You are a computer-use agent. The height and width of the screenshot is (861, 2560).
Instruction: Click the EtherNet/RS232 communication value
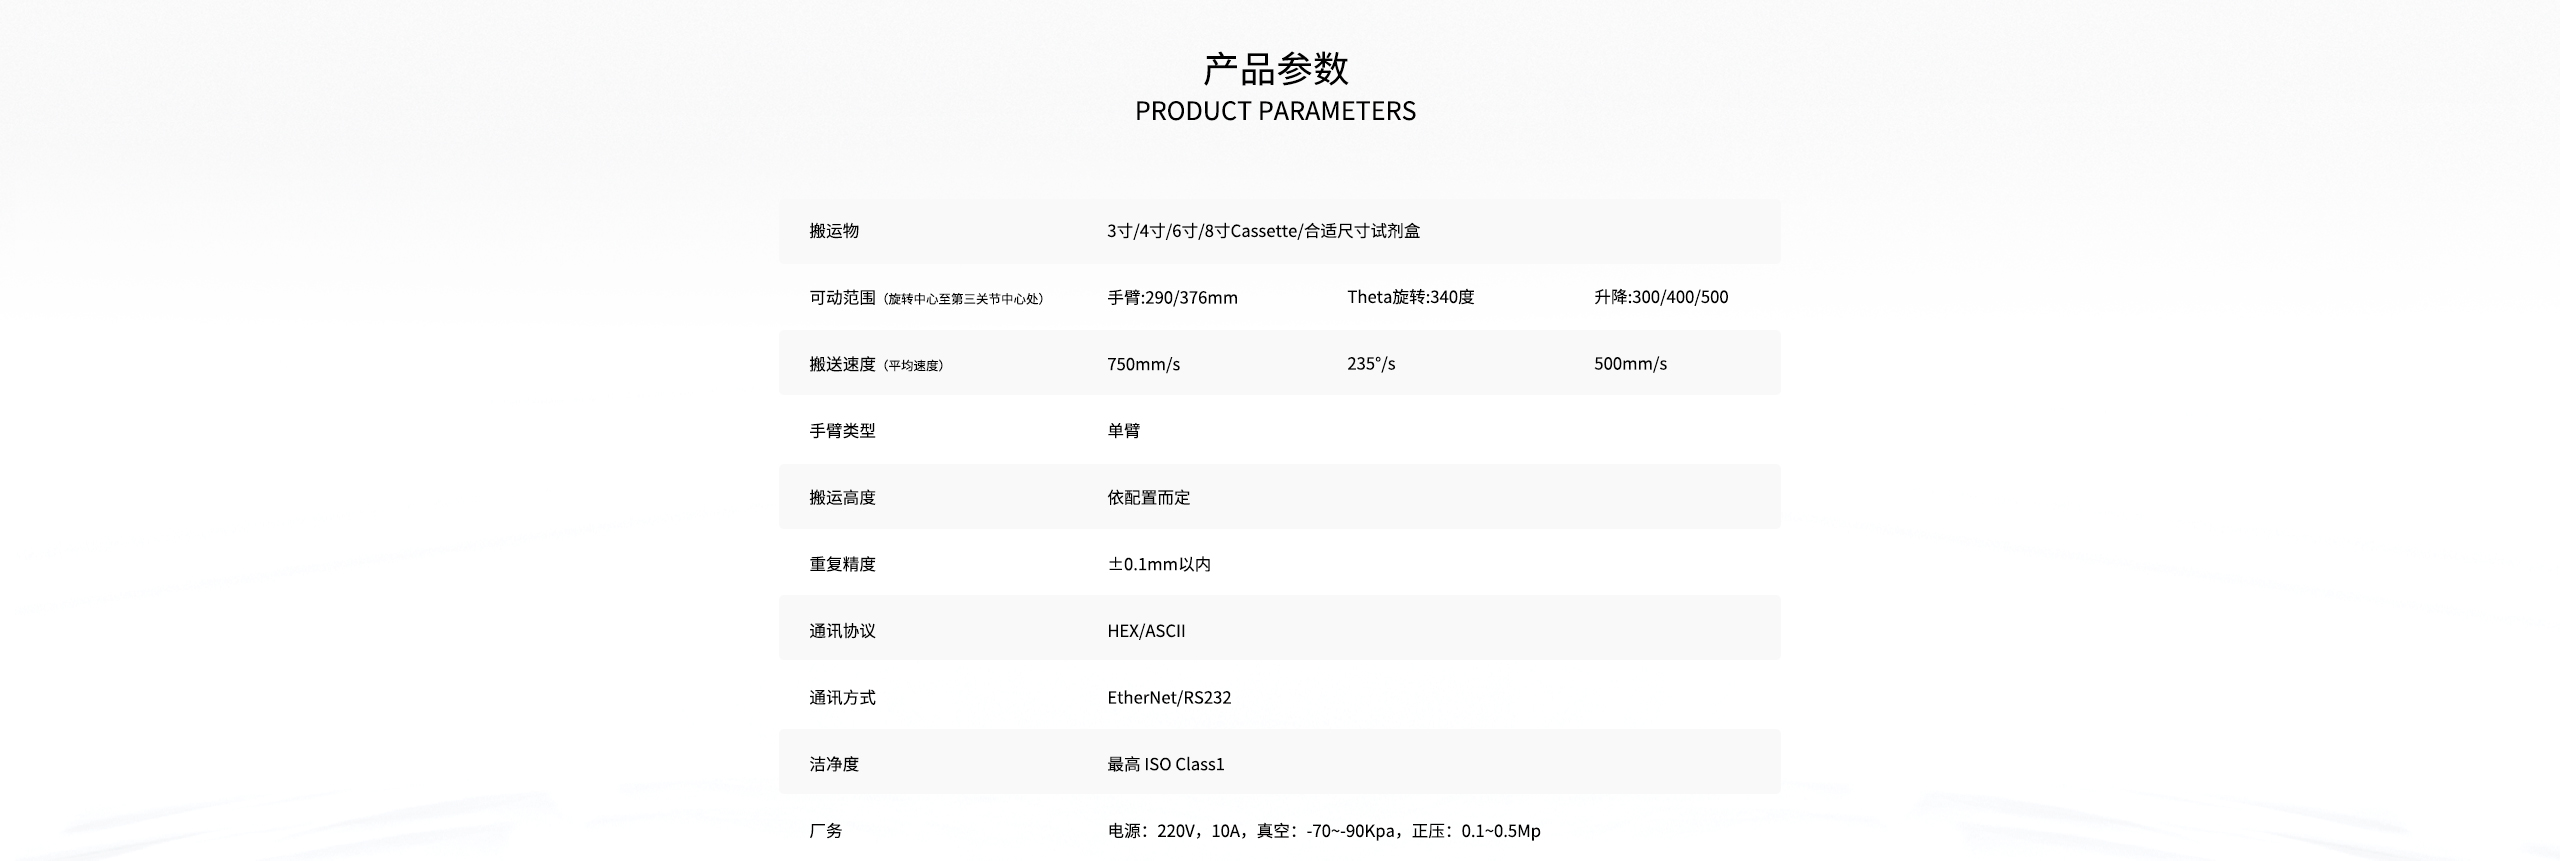tap(1169, 698)
